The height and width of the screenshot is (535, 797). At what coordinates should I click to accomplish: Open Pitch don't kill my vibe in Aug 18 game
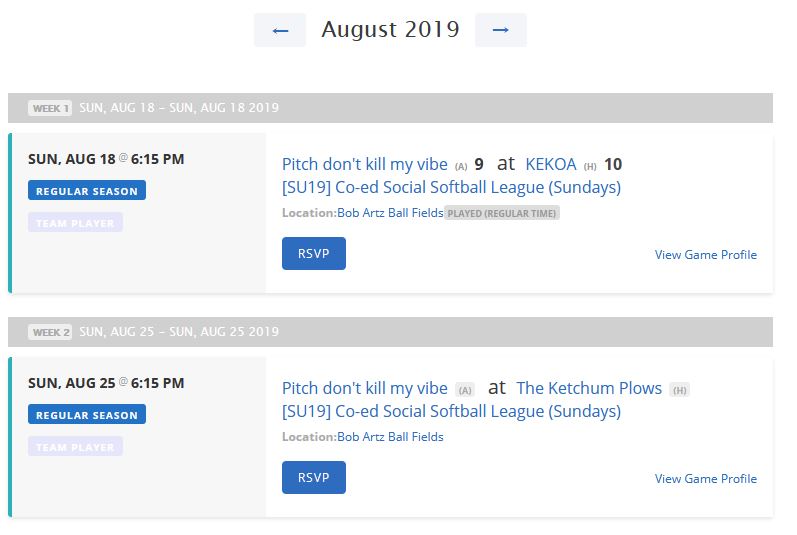coord(365,164)
